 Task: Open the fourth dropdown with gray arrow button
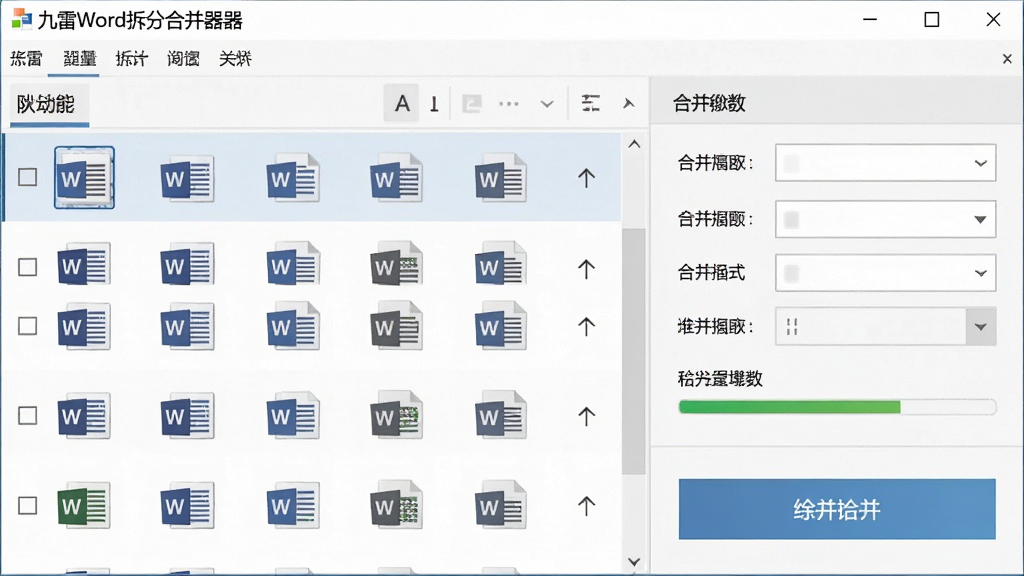(x=980, y=327)
